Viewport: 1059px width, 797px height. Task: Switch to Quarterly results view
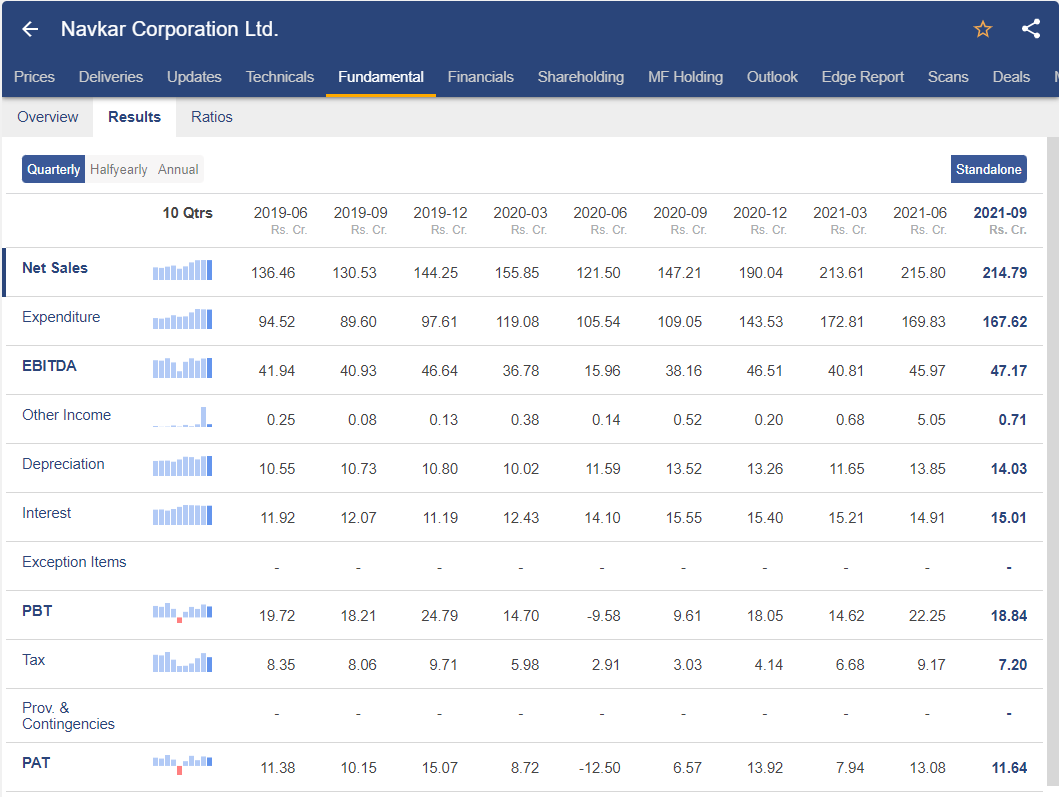click(x=53, y=169)
